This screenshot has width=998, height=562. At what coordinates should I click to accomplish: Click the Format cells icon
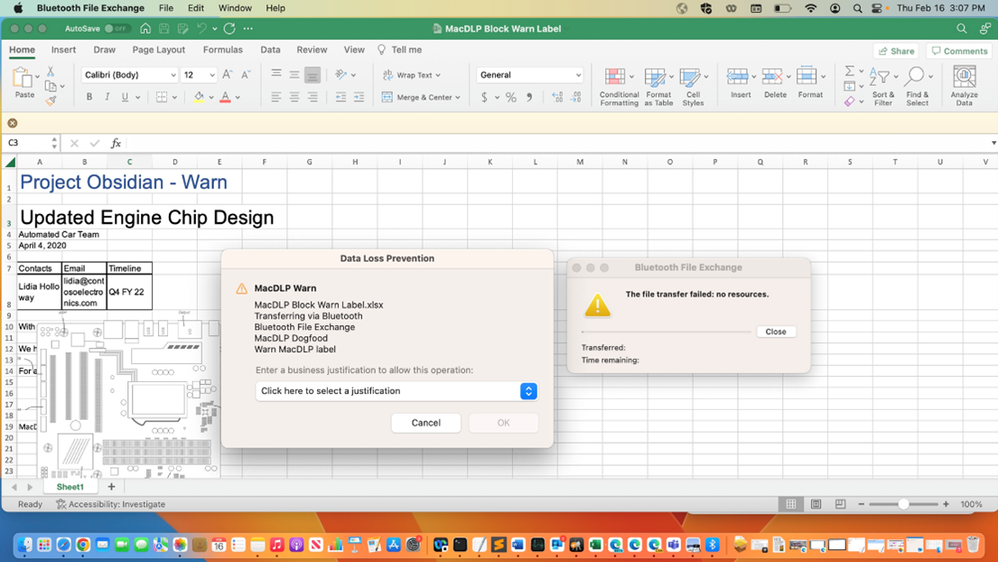click(806, 77)
